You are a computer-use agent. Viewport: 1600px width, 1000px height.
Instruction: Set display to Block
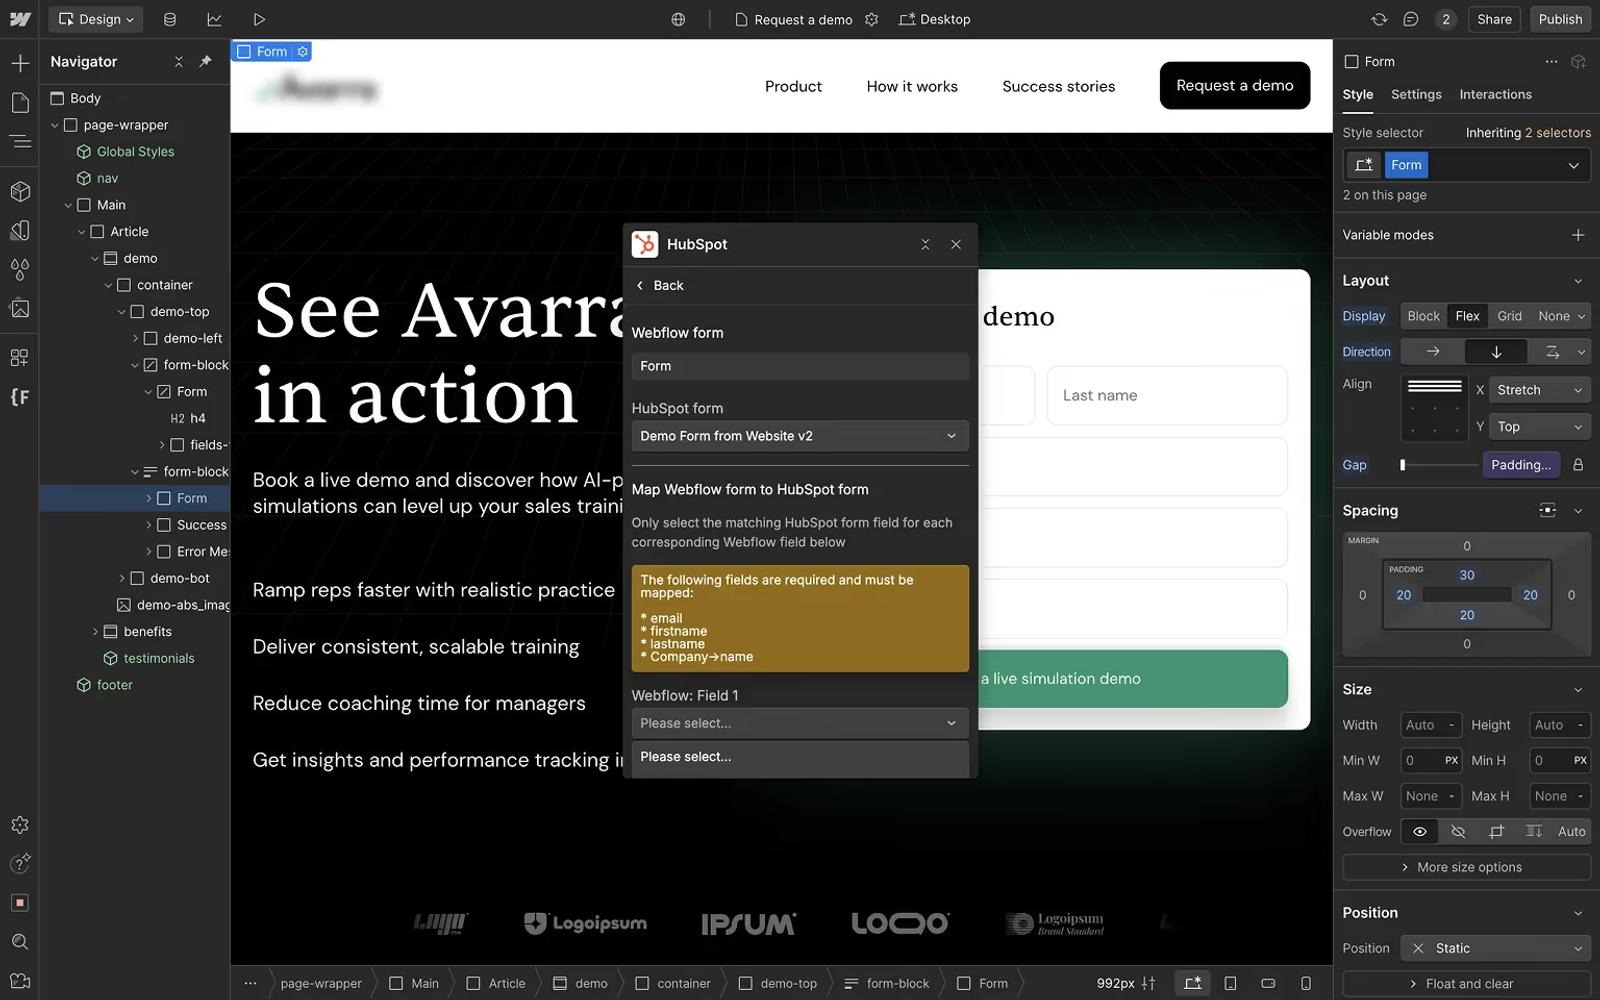coord(1423,316)
